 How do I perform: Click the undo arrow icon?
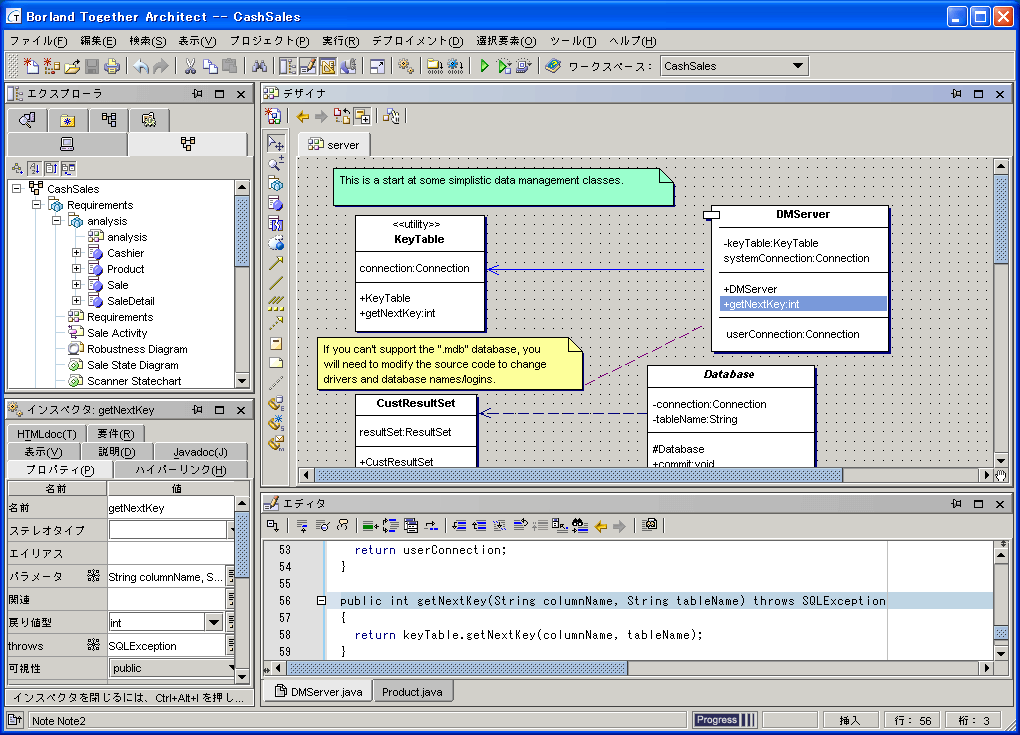pos(141,66)
